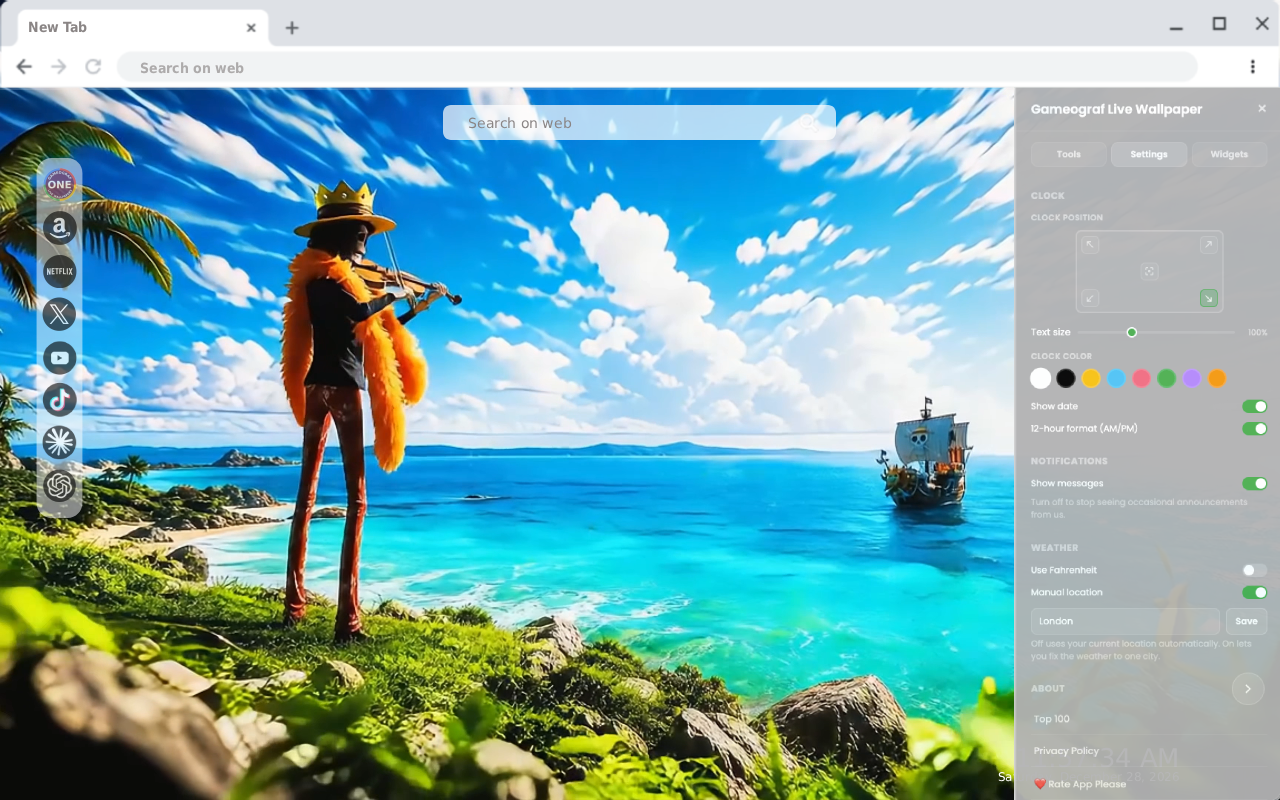This screenshot has width=1280, height=800.
Task: Choose the pink clock color
Action: click(x=1141, y=378)
